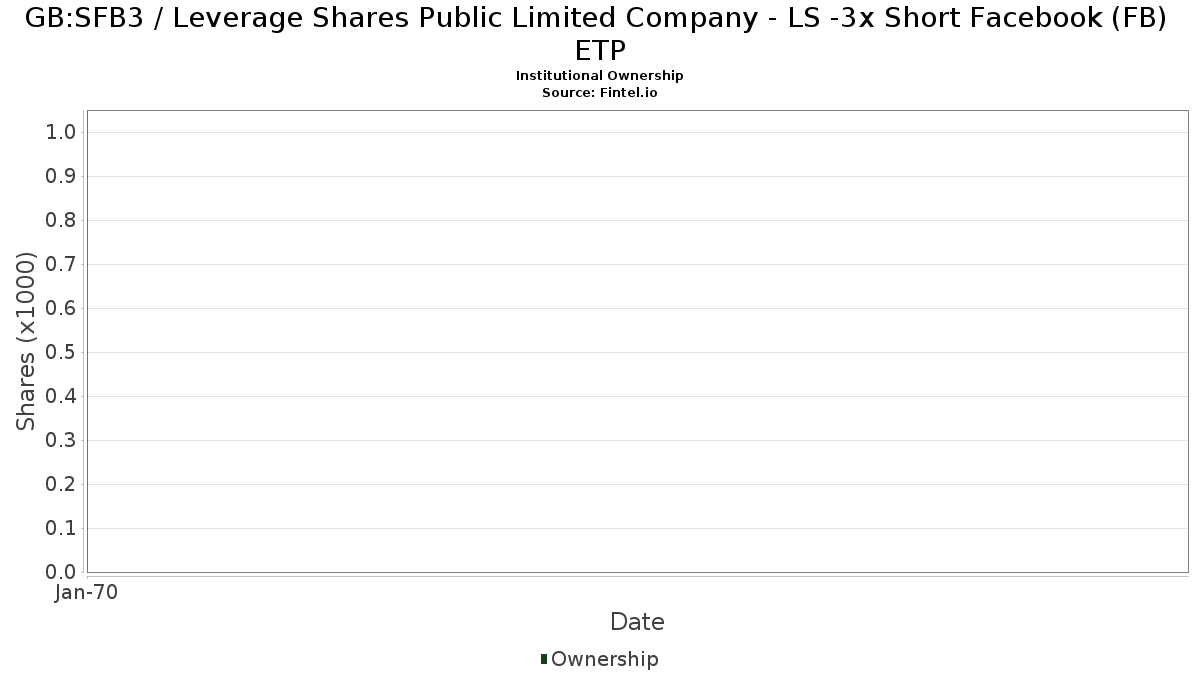Click the 1.0 y-axis tick label
1200x675 pixels.
tap(61, 133)
